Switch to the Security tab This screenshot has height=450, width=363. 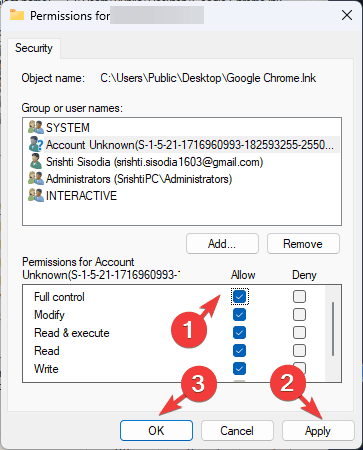[x=34, y=48]
